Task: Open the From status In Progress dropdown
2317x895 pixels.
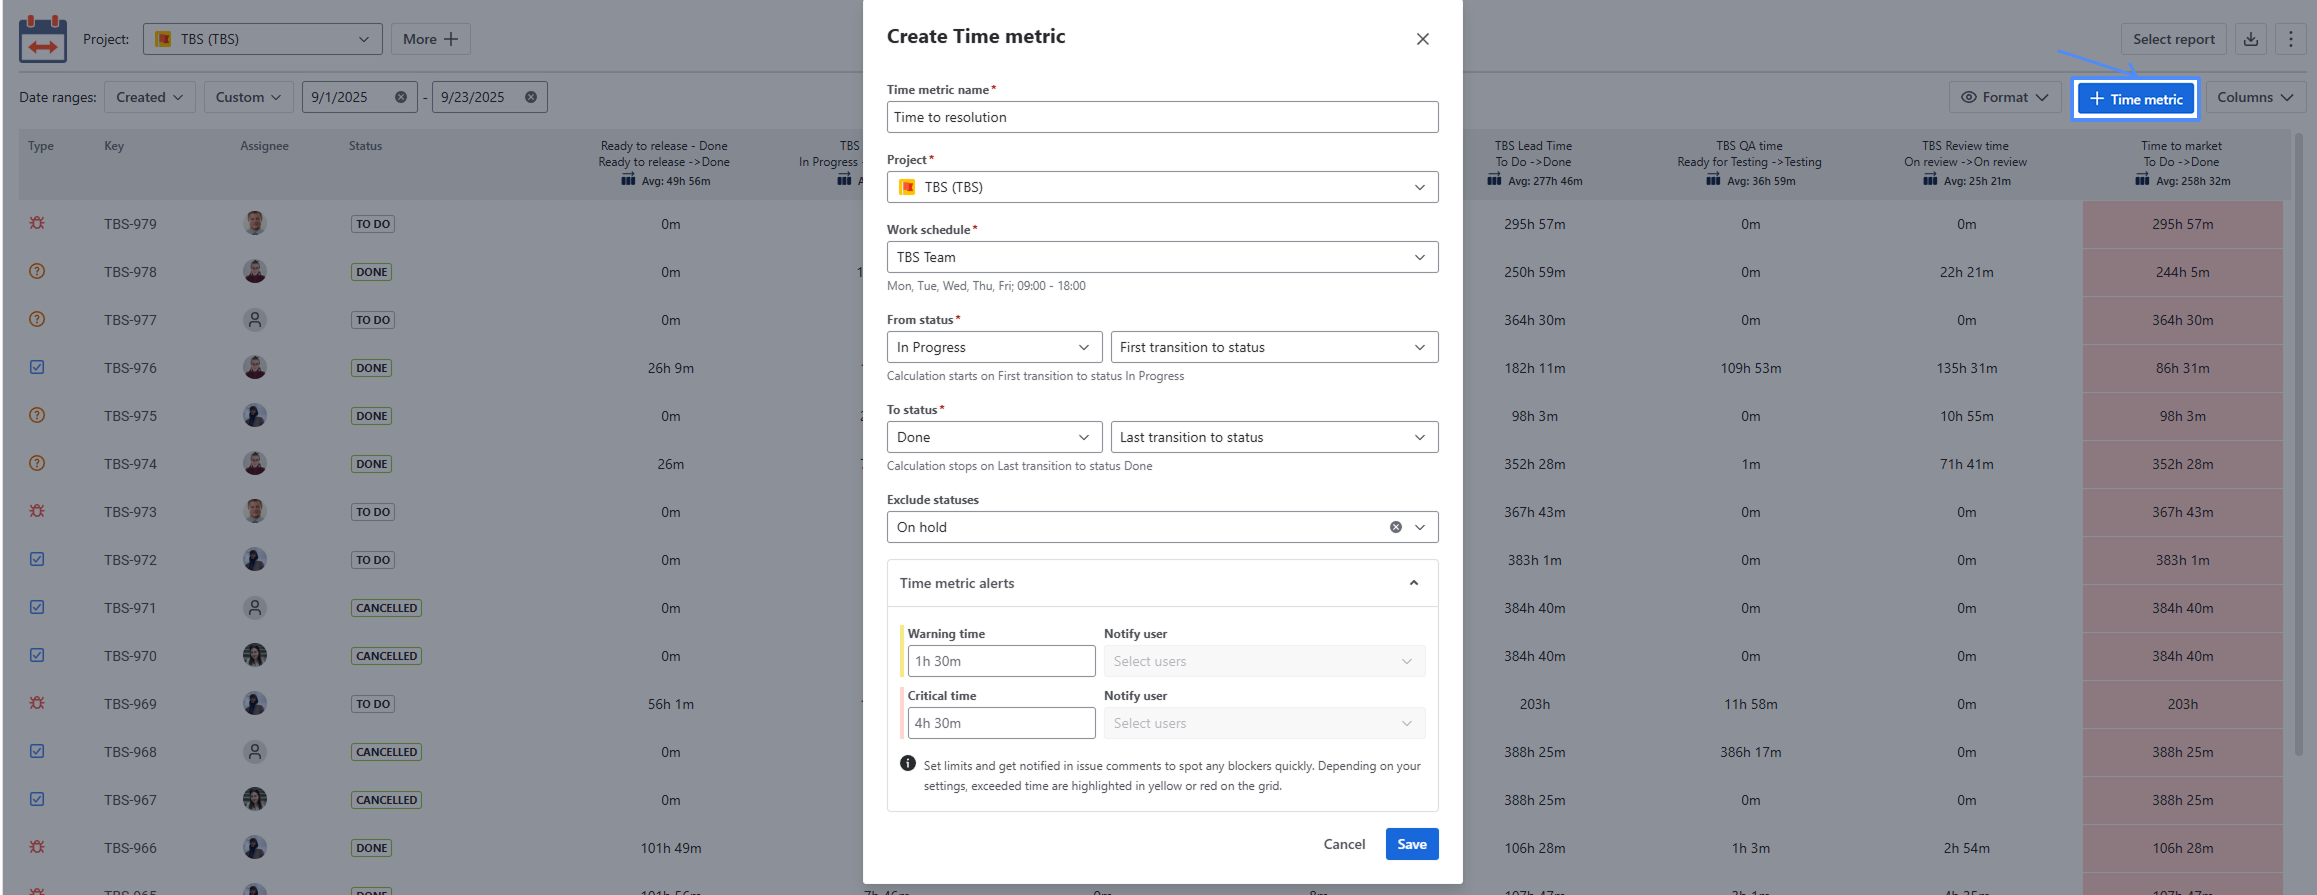Action: coord(993,347)
